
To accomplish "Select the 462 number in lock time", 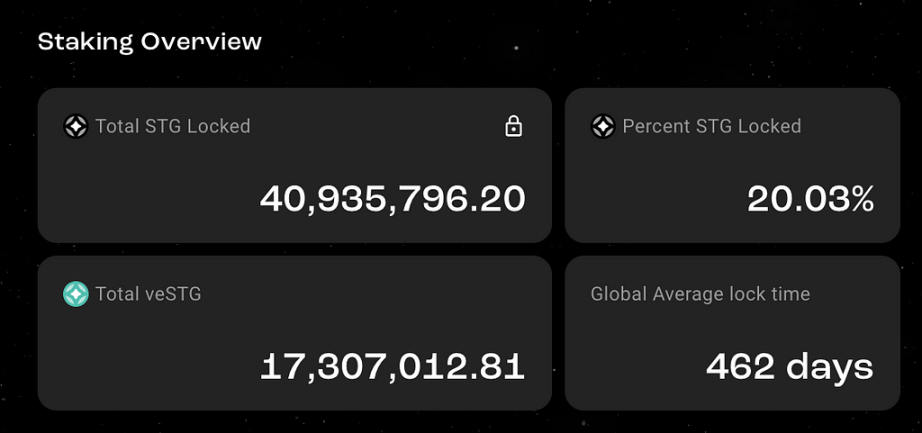I will [740, 367].
